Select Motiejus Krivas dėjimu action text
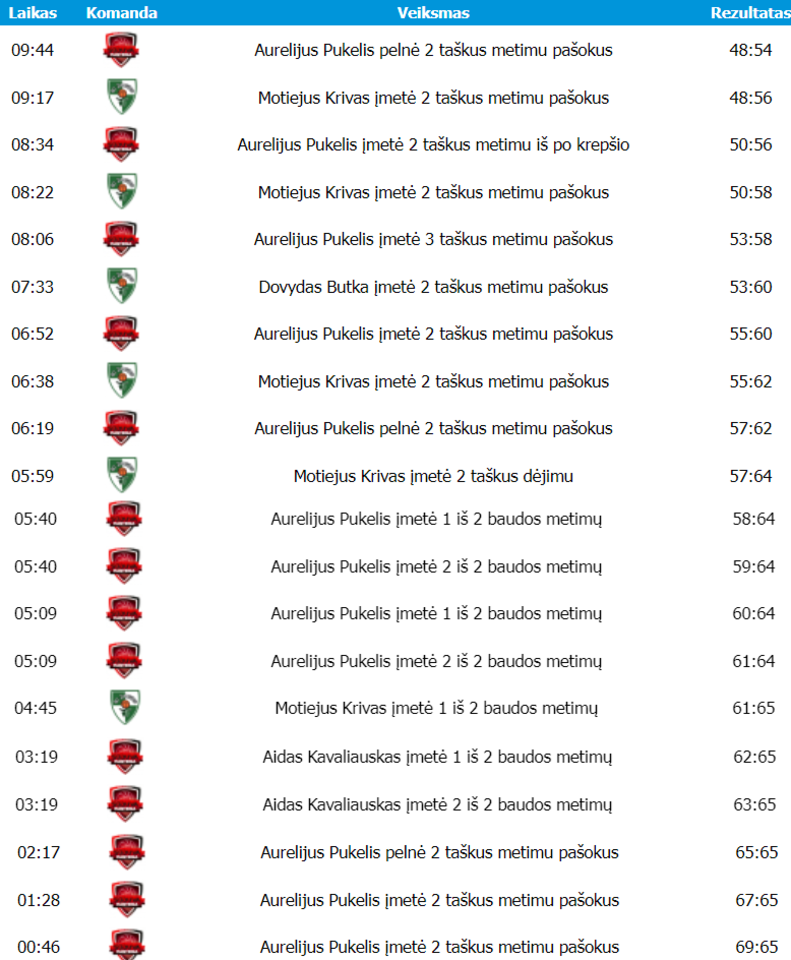Screen dimensions: 791x960 pyautogui.click(x=433, y=477)
